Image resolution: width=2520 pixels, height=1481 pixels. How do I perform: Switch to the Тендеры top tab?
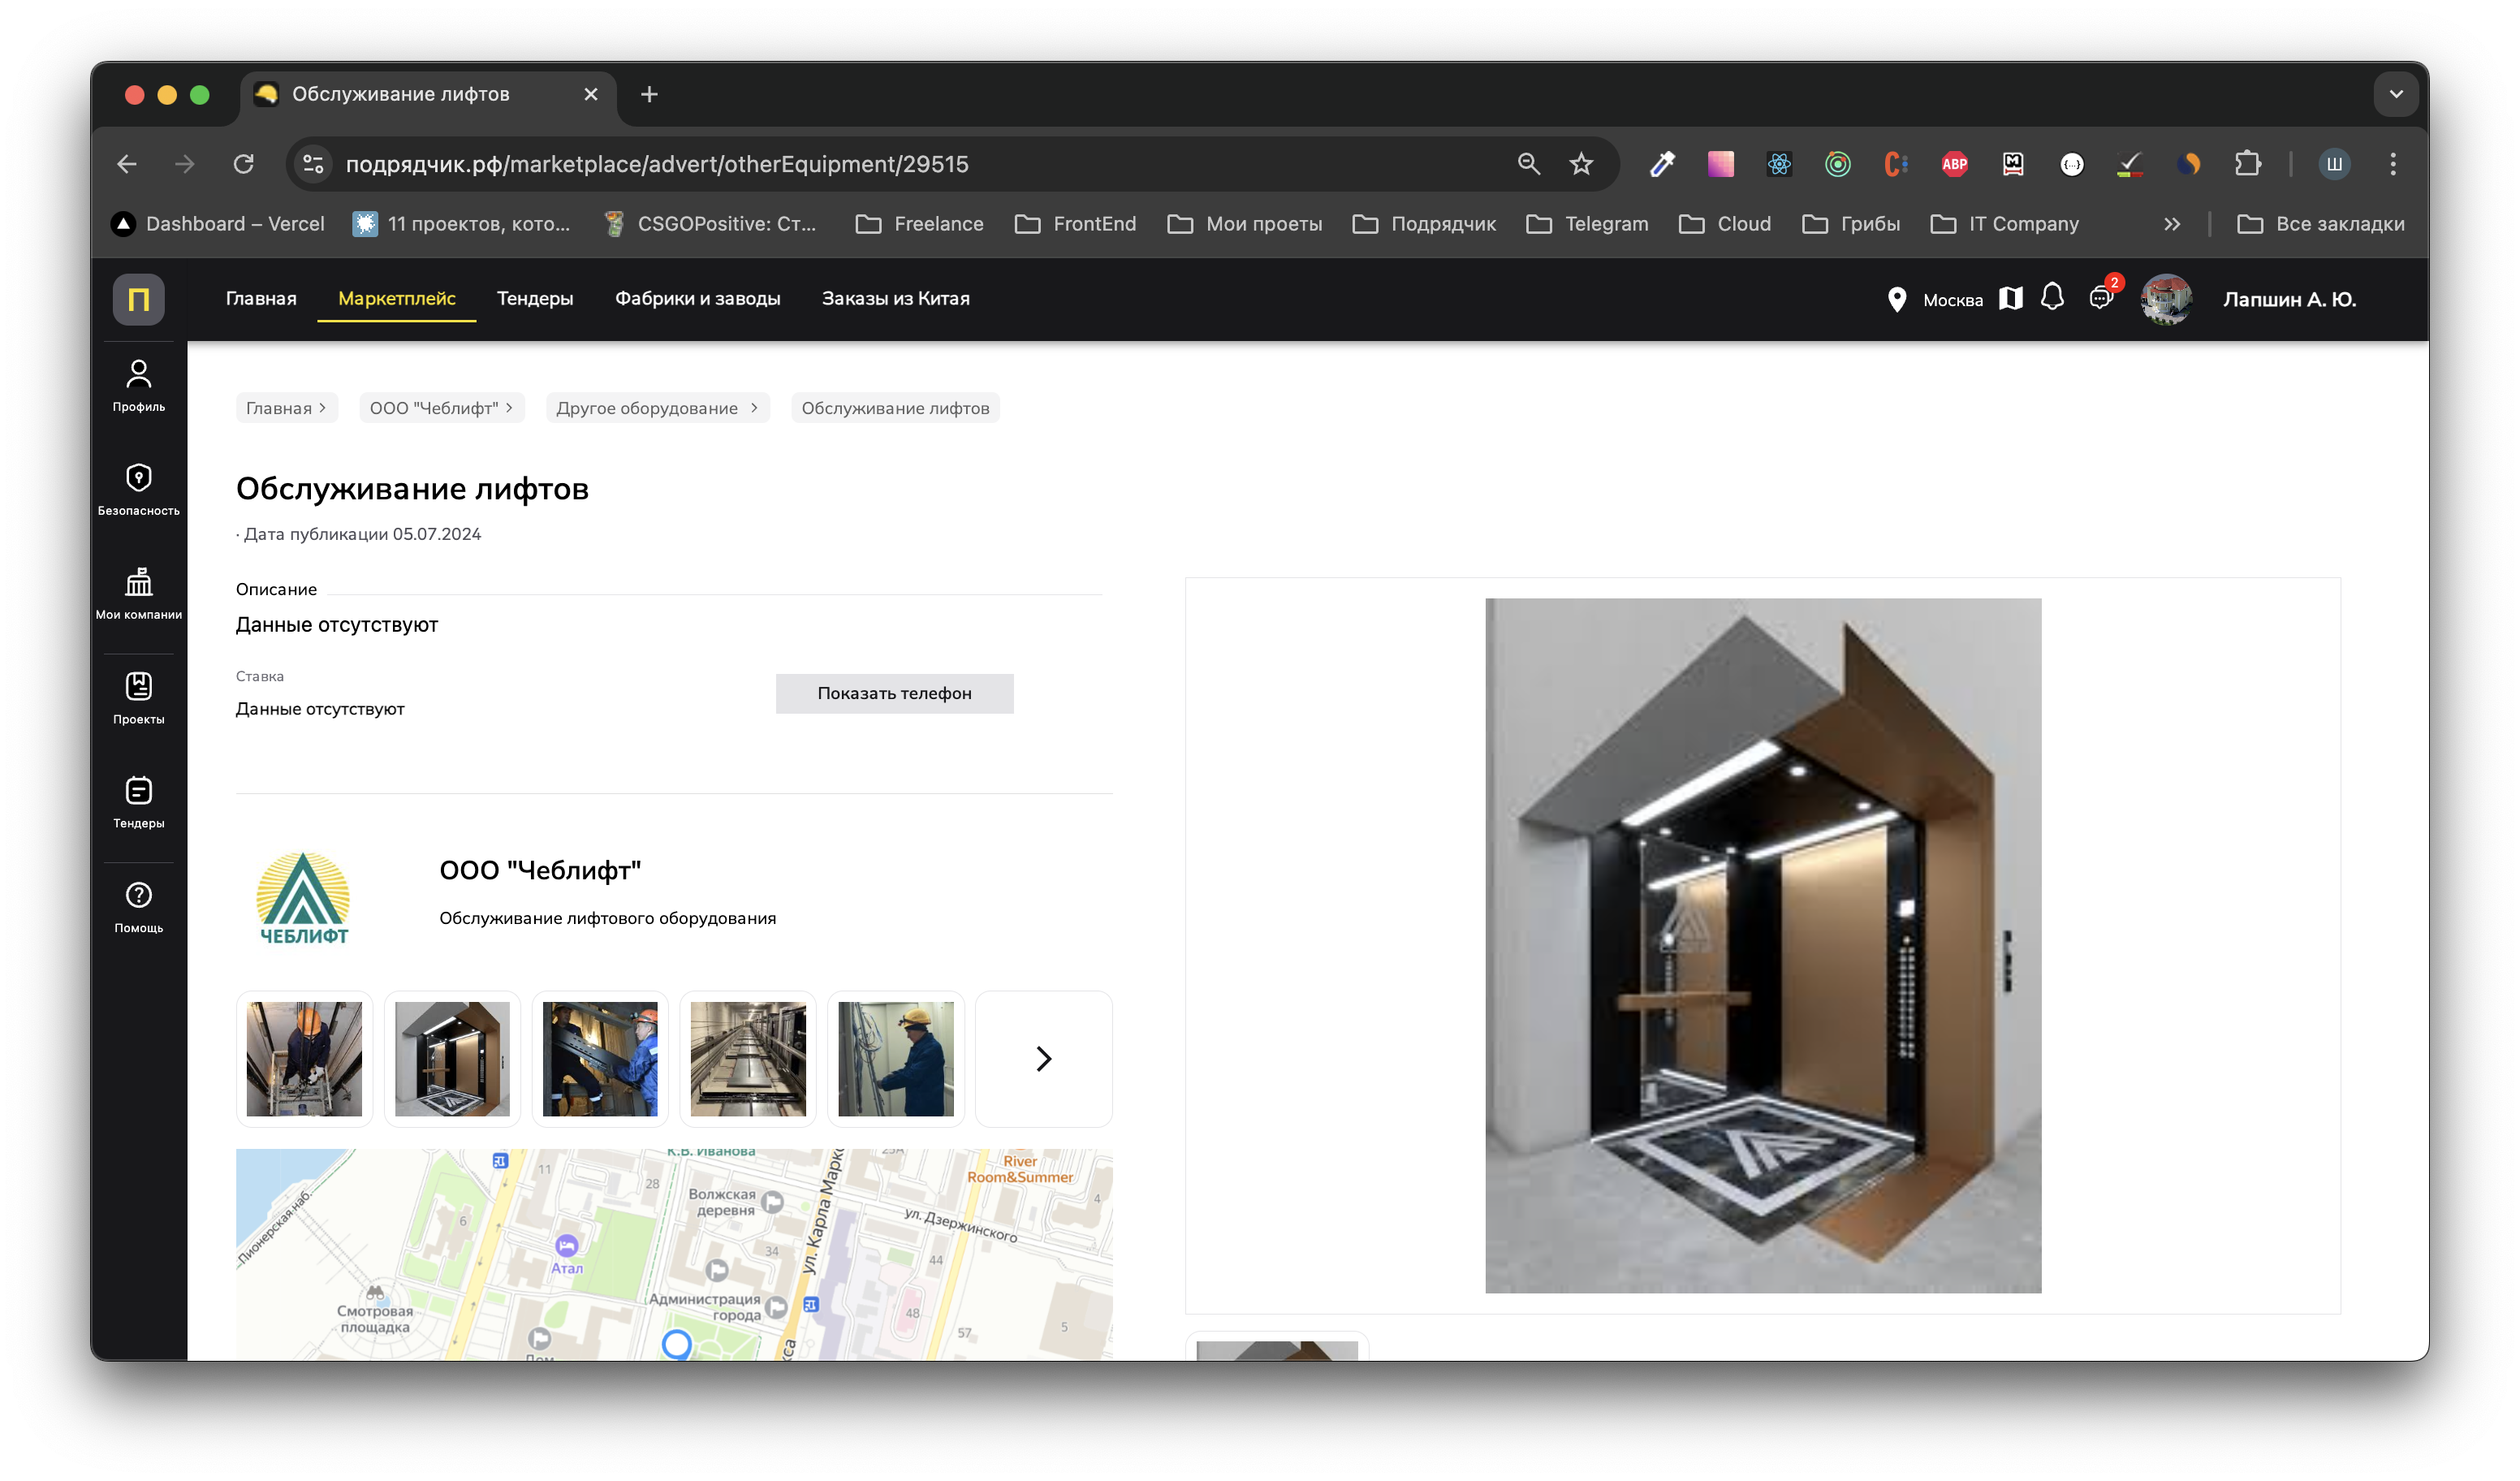pyautogui.click(x=534, y=298)
